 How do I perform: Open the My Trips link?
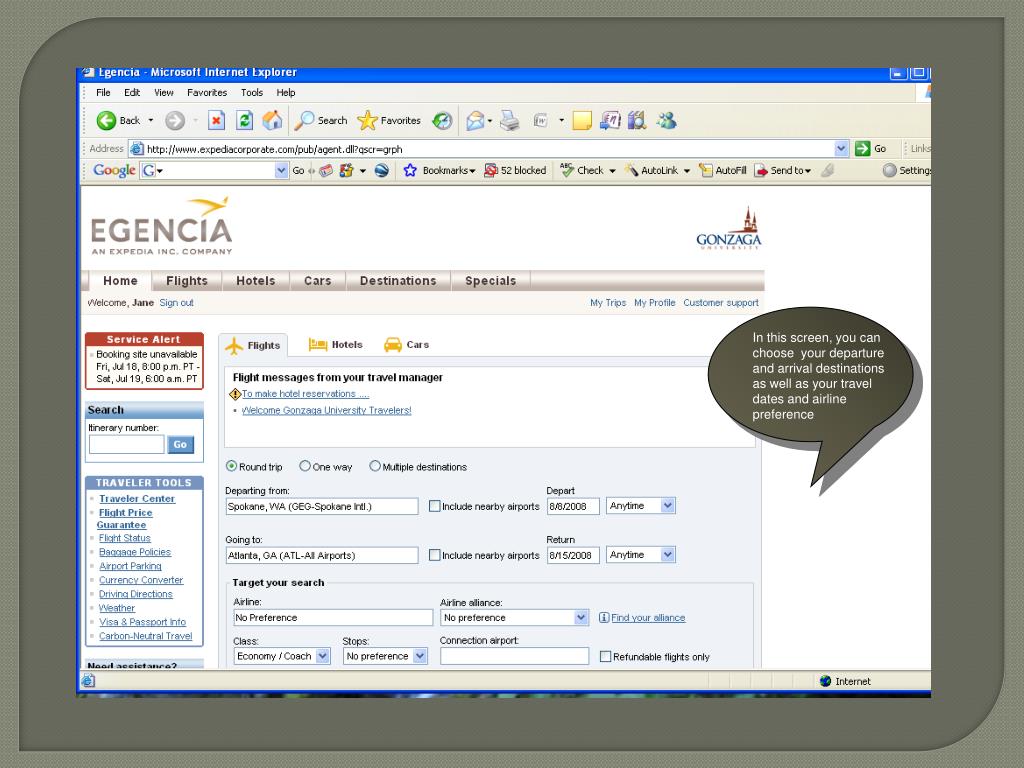608,302
